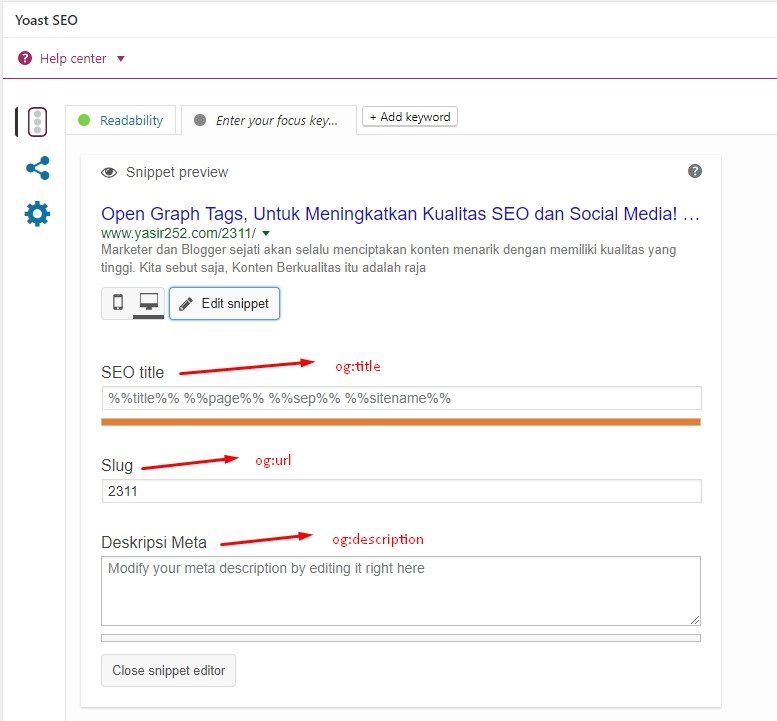Click the Open Graph Tags snippet title link

pyautogui.click(x=400, y=214)
